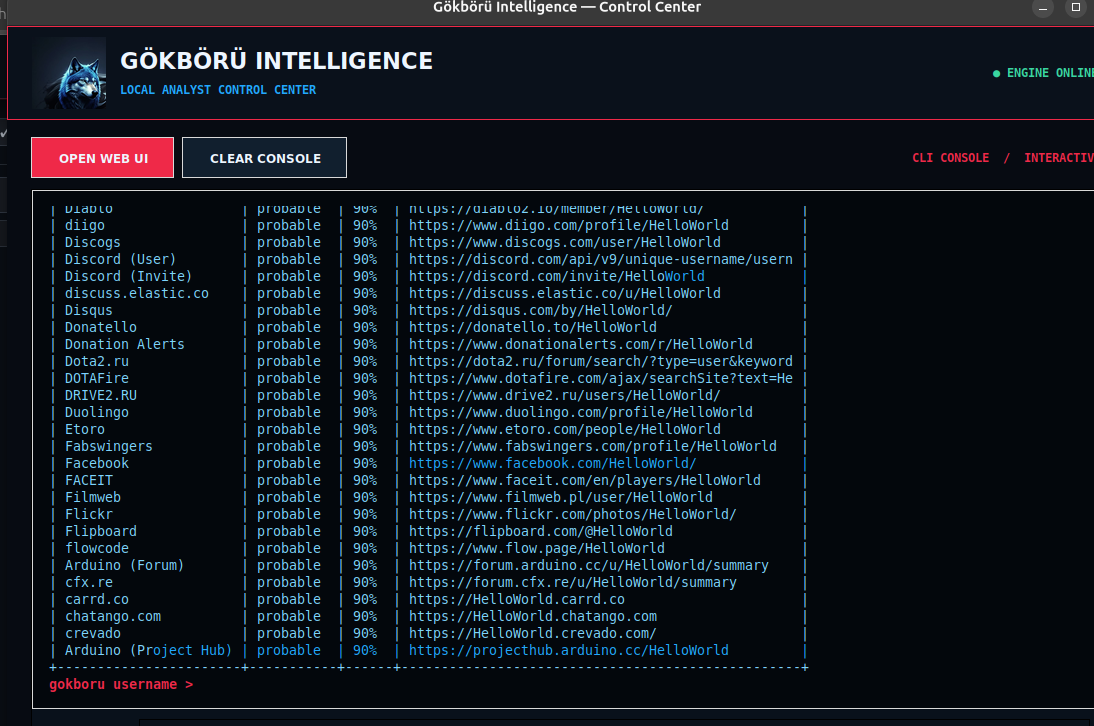
Task: Click the faceit.com players URL
Action: pyautogui.click(x=585, y=480)
